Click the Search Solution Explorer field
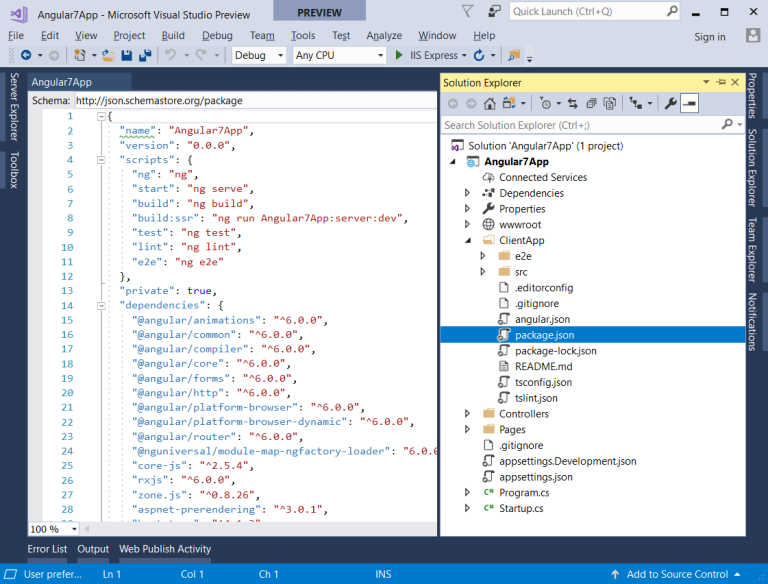This screenshot has width=768, height=584. (x=592, y=125)
